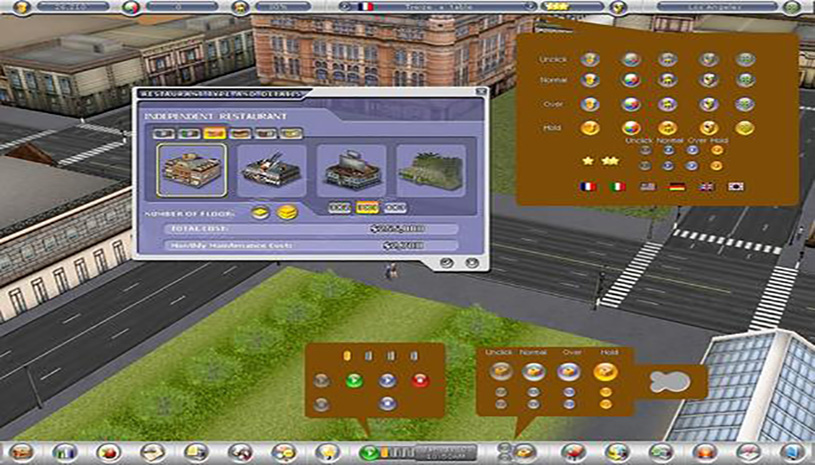Select the single-floor option icon
This screenshot has height=465, width=815.
click(x=258, y=211)
